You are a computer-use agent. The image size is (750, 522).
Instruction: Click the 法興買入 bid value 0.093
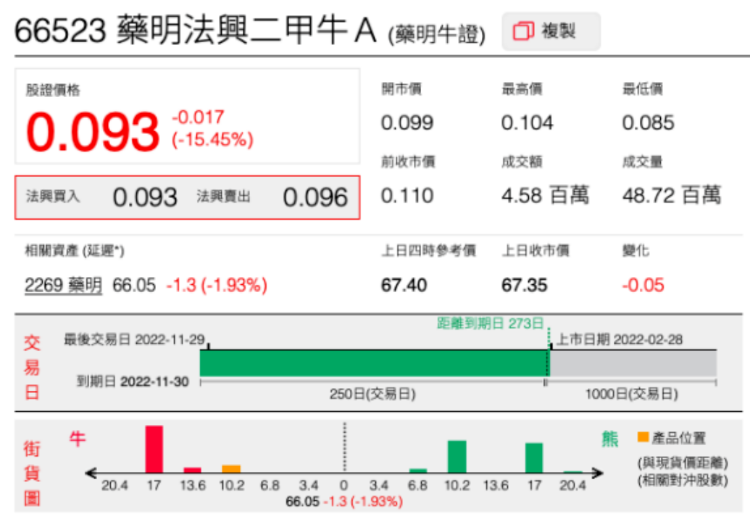(x=145, y=197)
